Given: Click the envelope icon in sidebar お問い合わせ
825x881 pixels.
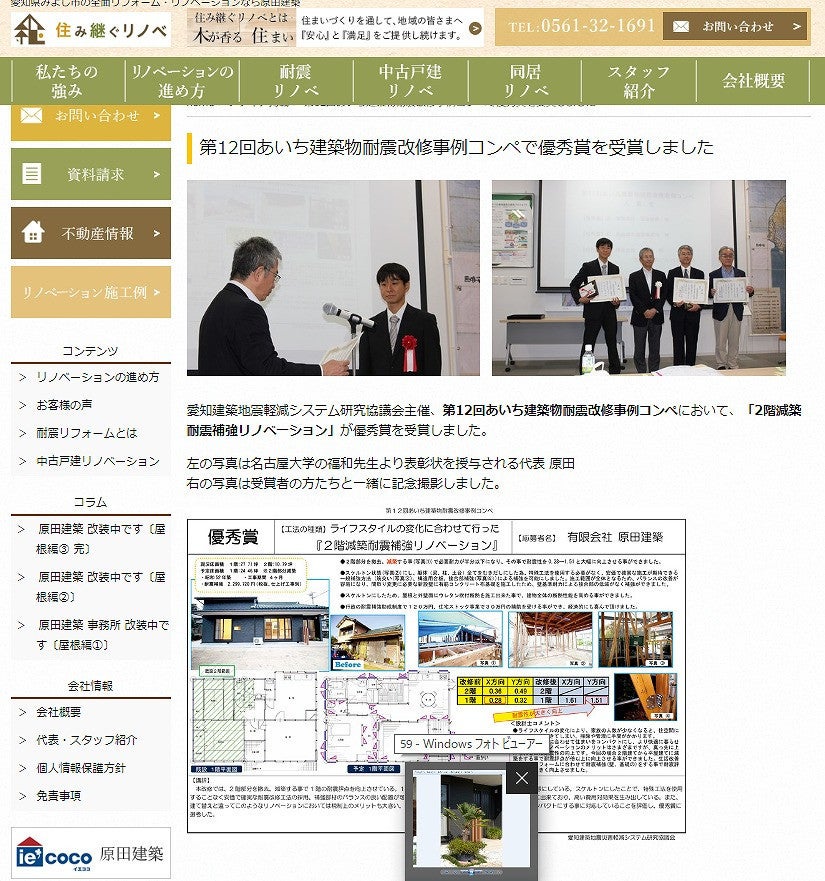Looking at the screenshot, I should pos(32,116).
